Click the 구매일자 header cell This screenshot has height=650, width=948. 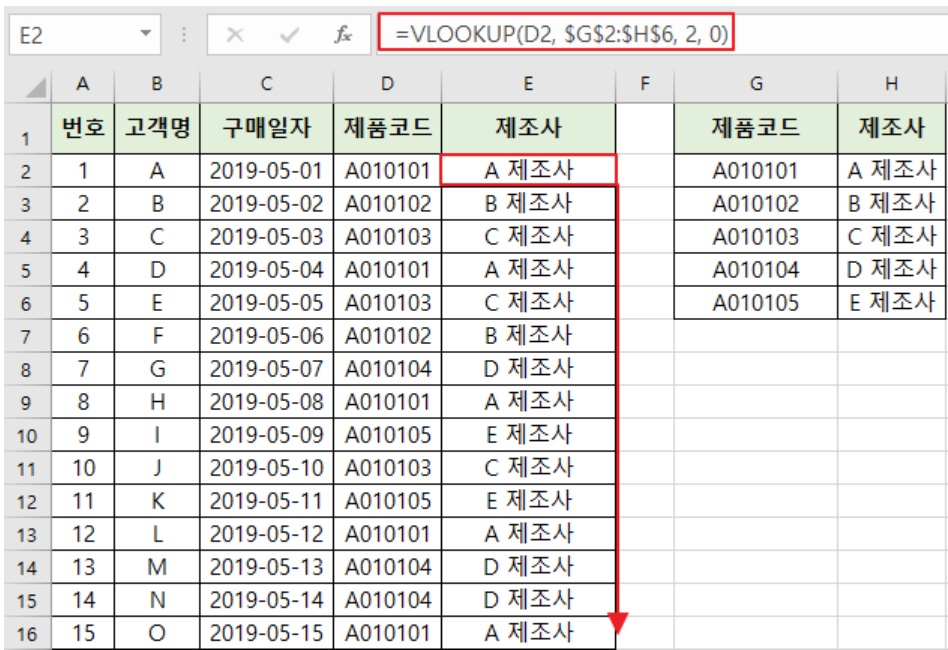pos(266,128)
